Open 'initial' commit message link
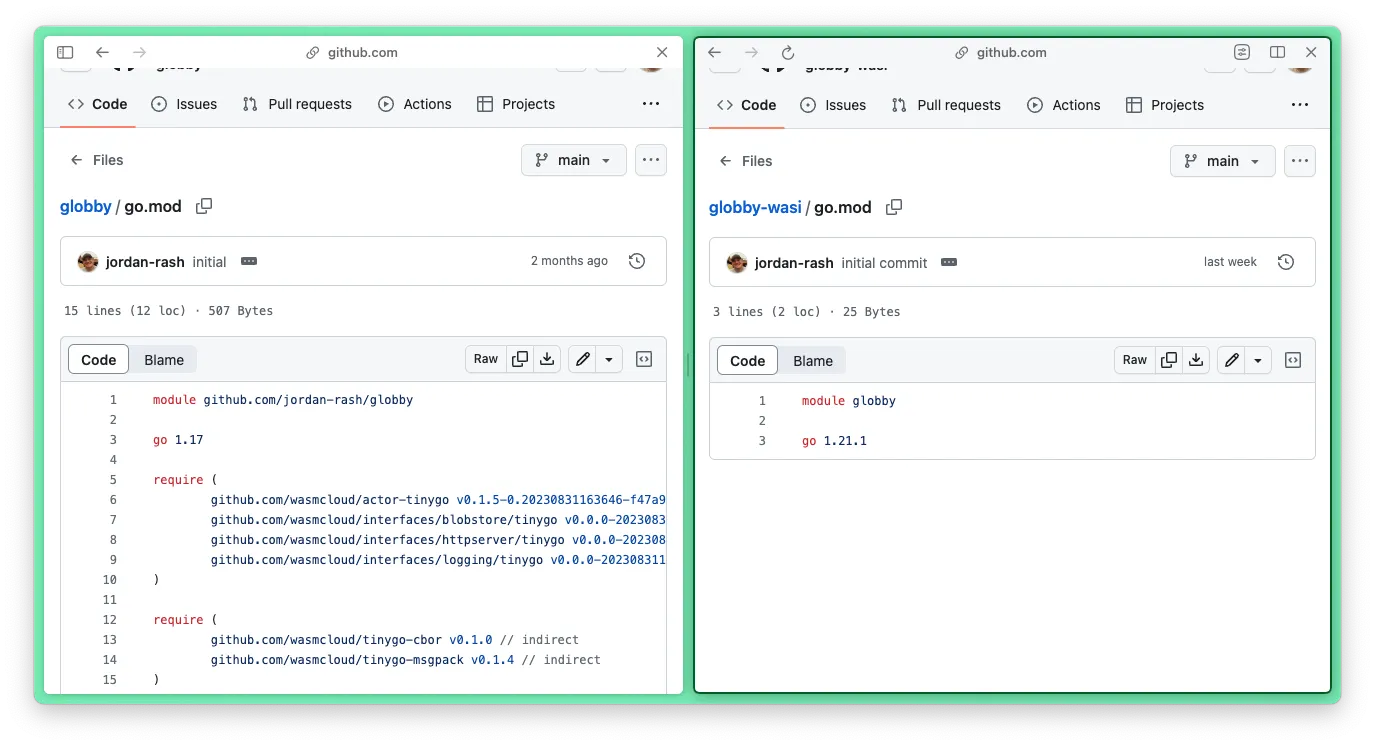This screenshot has width=1375, height=746. (210, 261)
